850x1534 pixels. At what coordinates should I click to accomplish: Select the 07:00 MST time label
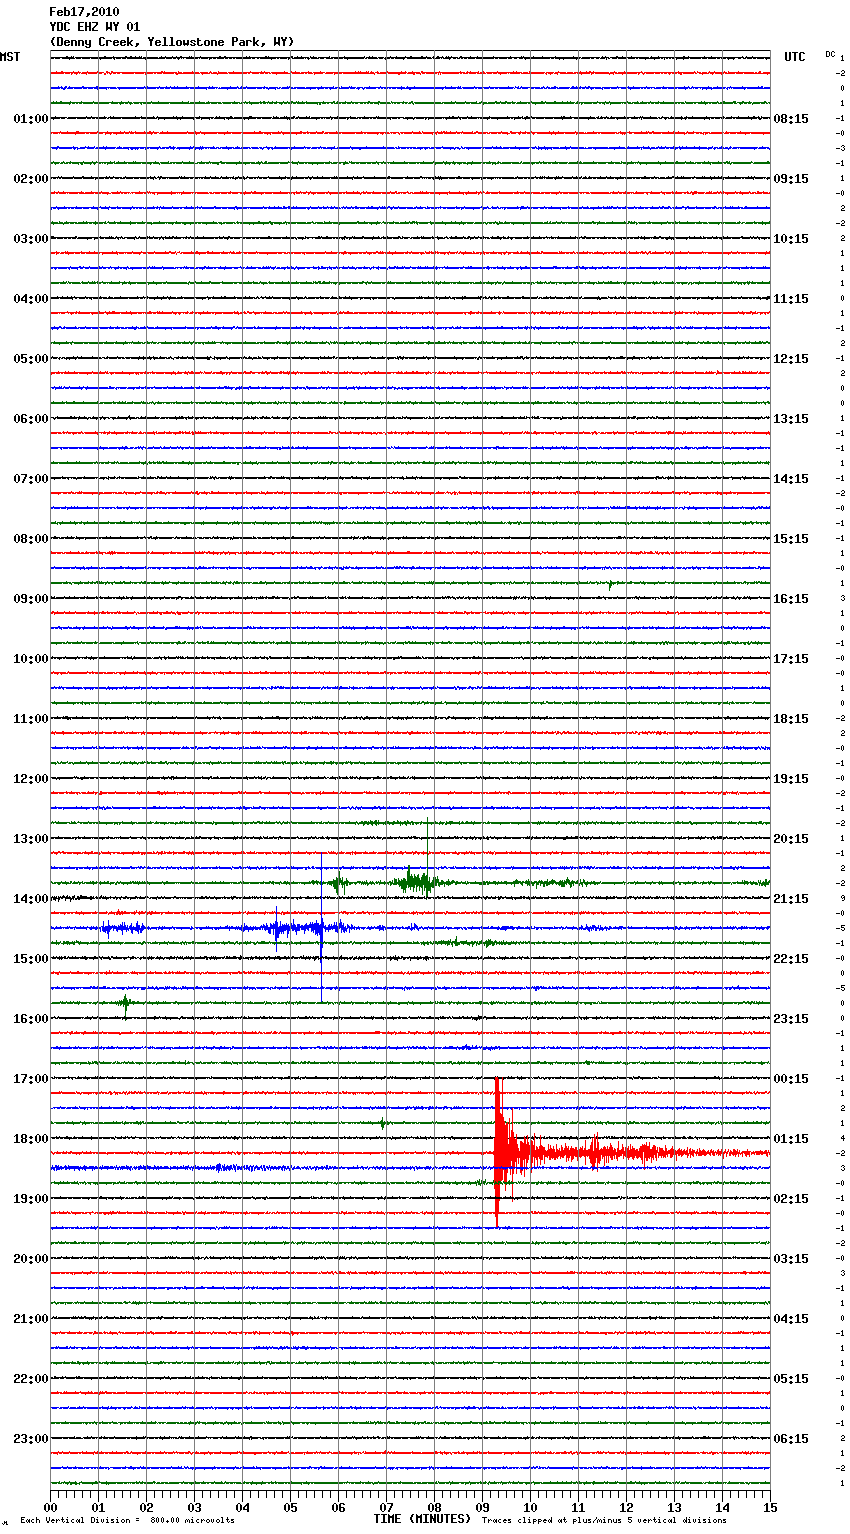(x=31, y=479)
